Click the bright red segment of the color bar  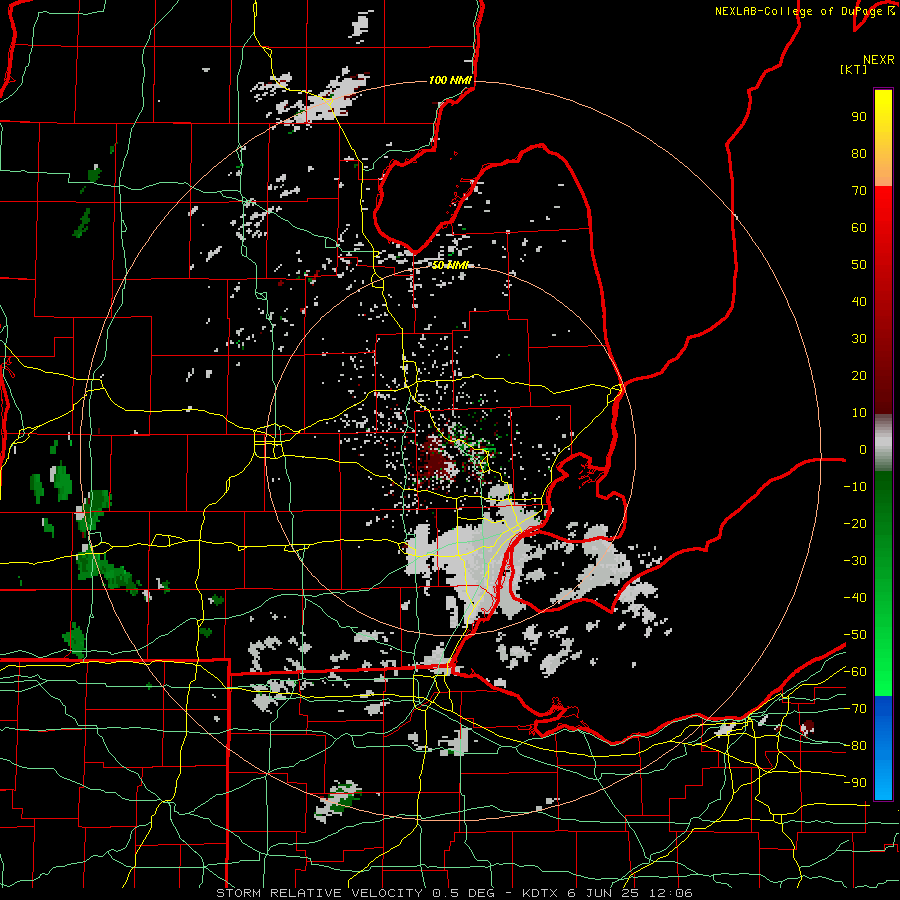pyautogui.click(x=883, y=212)
